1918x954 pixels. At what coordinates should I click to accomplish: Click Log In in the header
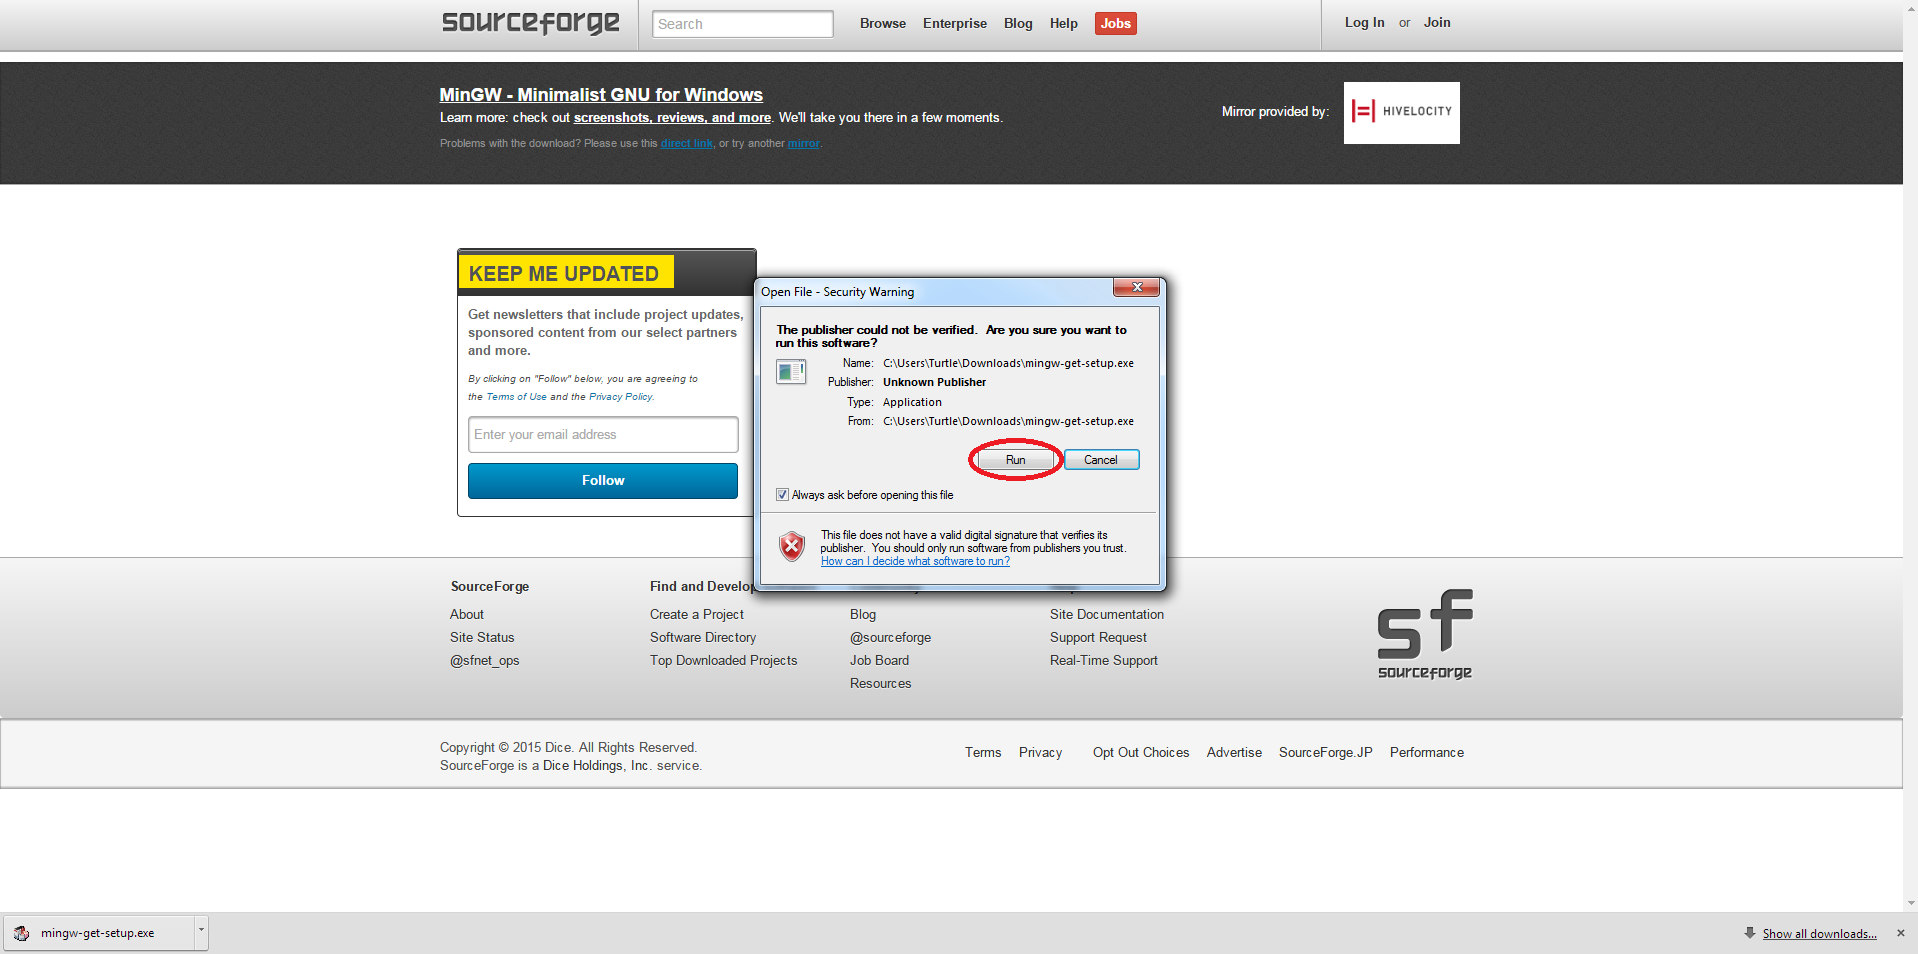[x=1364, y=22]
